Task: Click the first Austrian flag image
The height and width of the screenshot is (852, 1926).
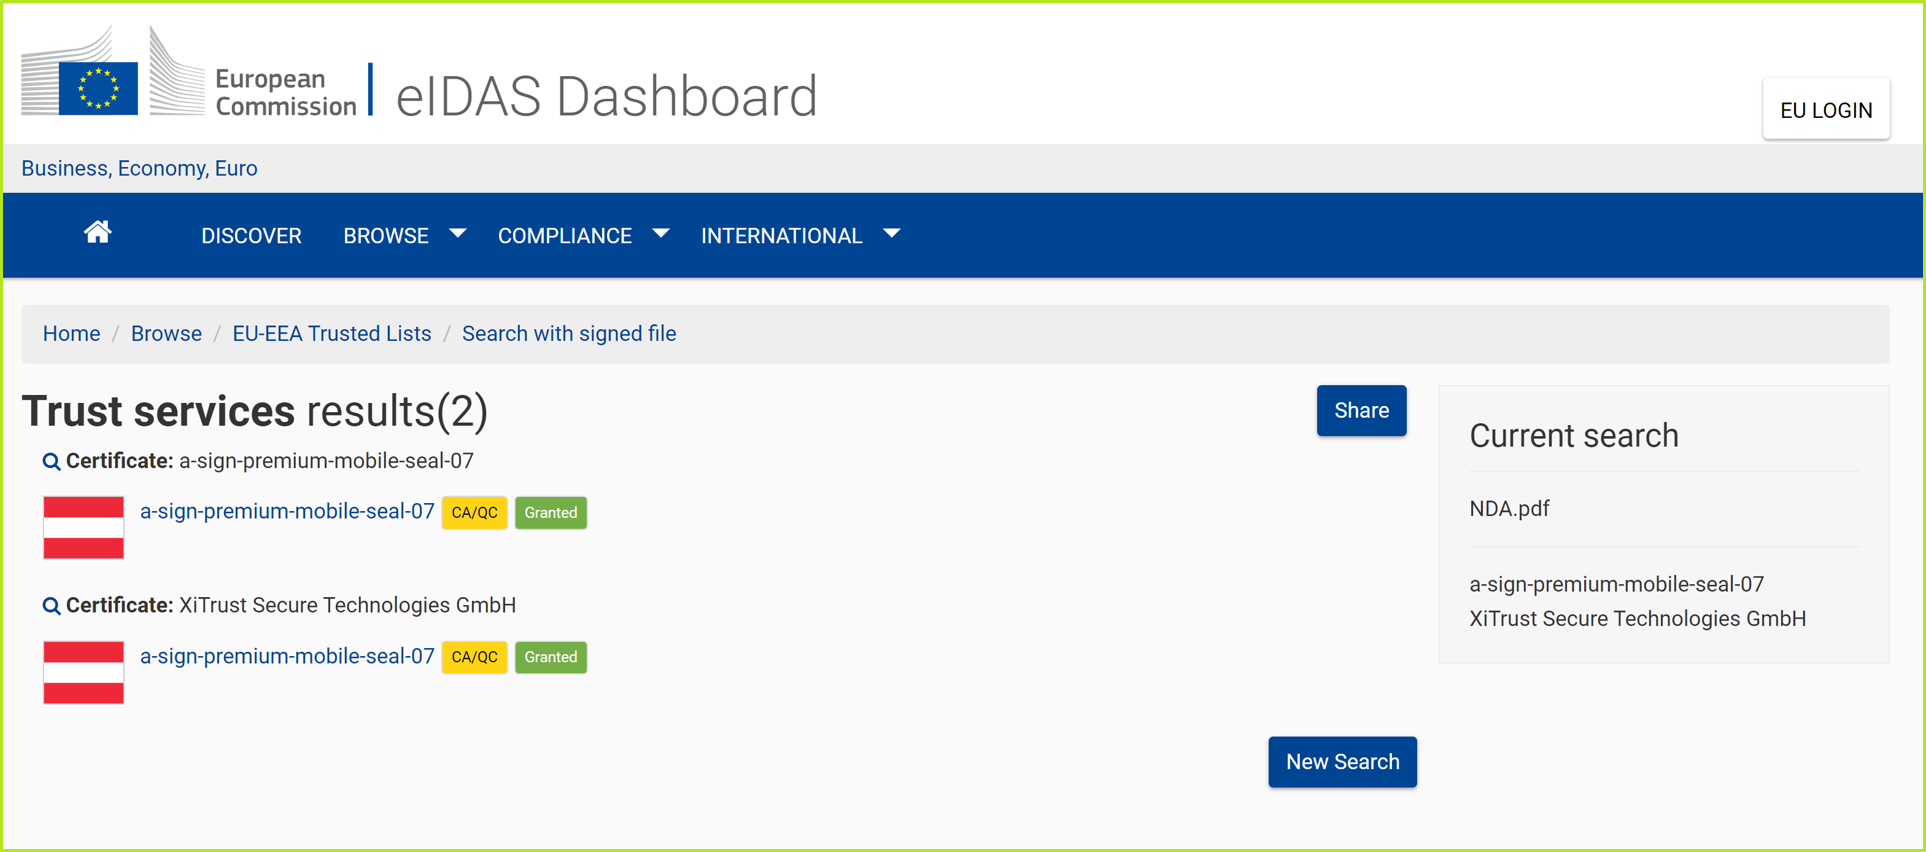Action: (x=84, y=527)
